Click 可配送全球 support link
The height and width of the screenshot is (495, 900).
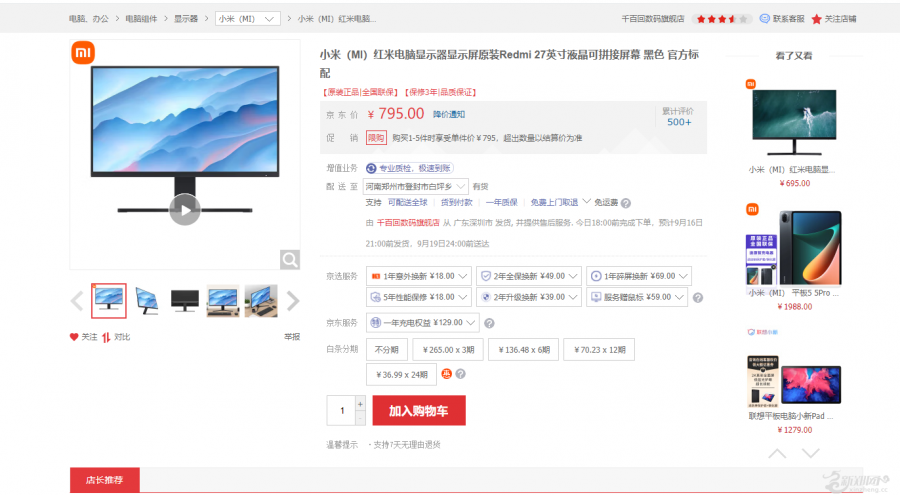point(408,203)
